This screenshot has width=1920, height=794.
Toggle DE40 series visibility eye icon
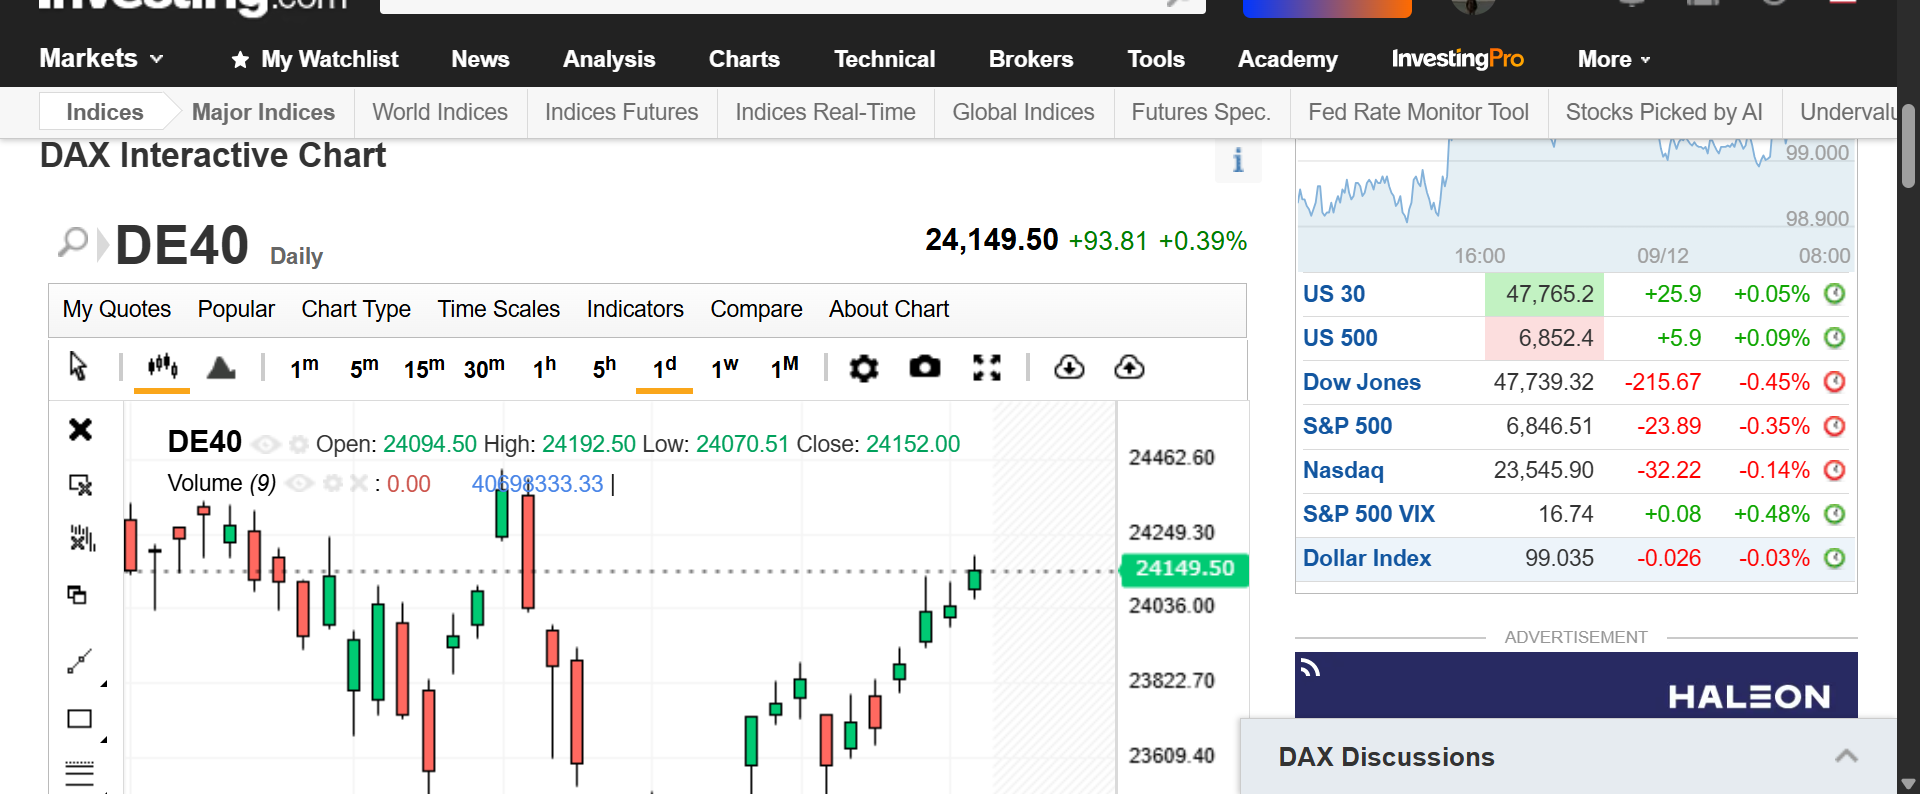(x=265, y=444)
